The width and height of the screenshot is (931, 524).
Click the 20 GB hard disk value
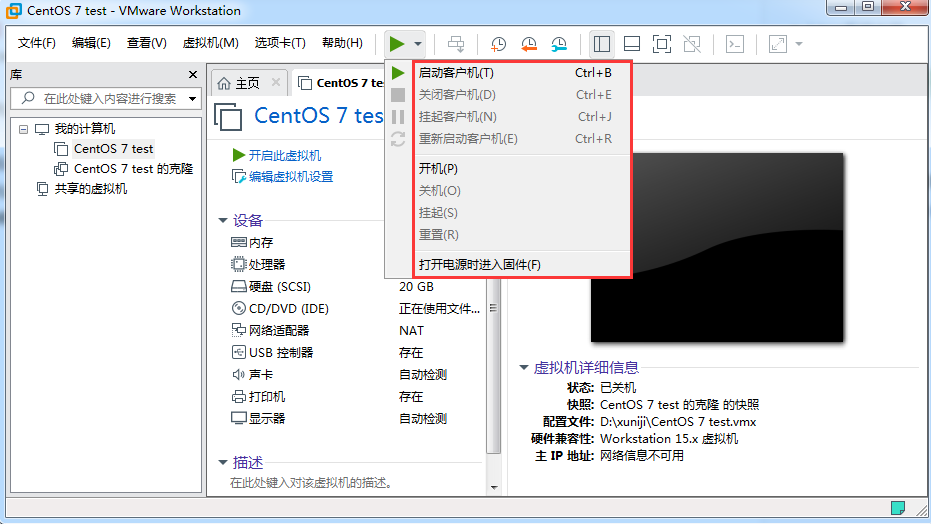pyautogui.click(x=416, y=287)
